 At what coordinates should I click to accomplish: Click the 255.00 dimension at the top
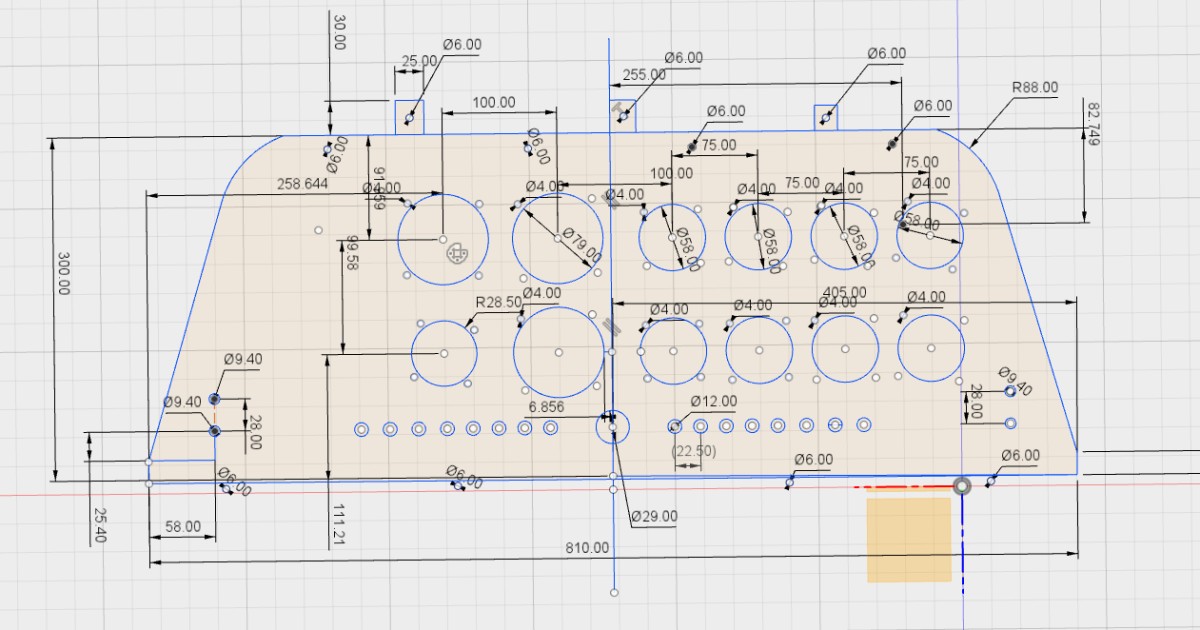click(x=644, y=75)
